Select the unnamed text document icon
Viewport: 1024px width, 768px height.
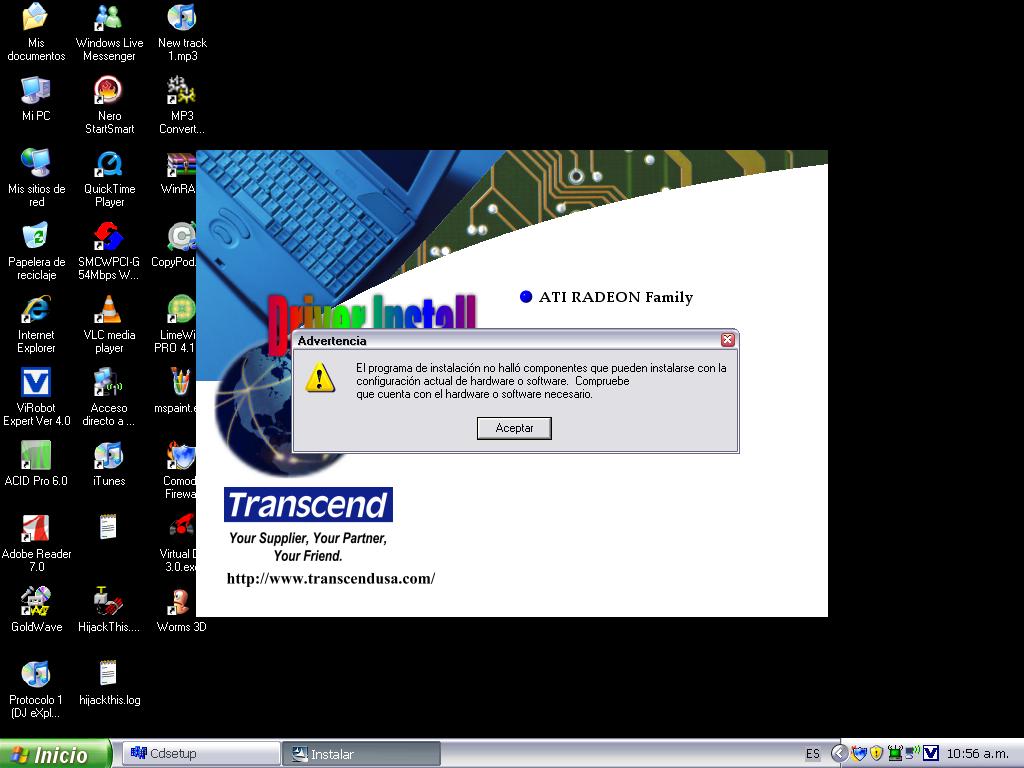[x=108, y=528]
